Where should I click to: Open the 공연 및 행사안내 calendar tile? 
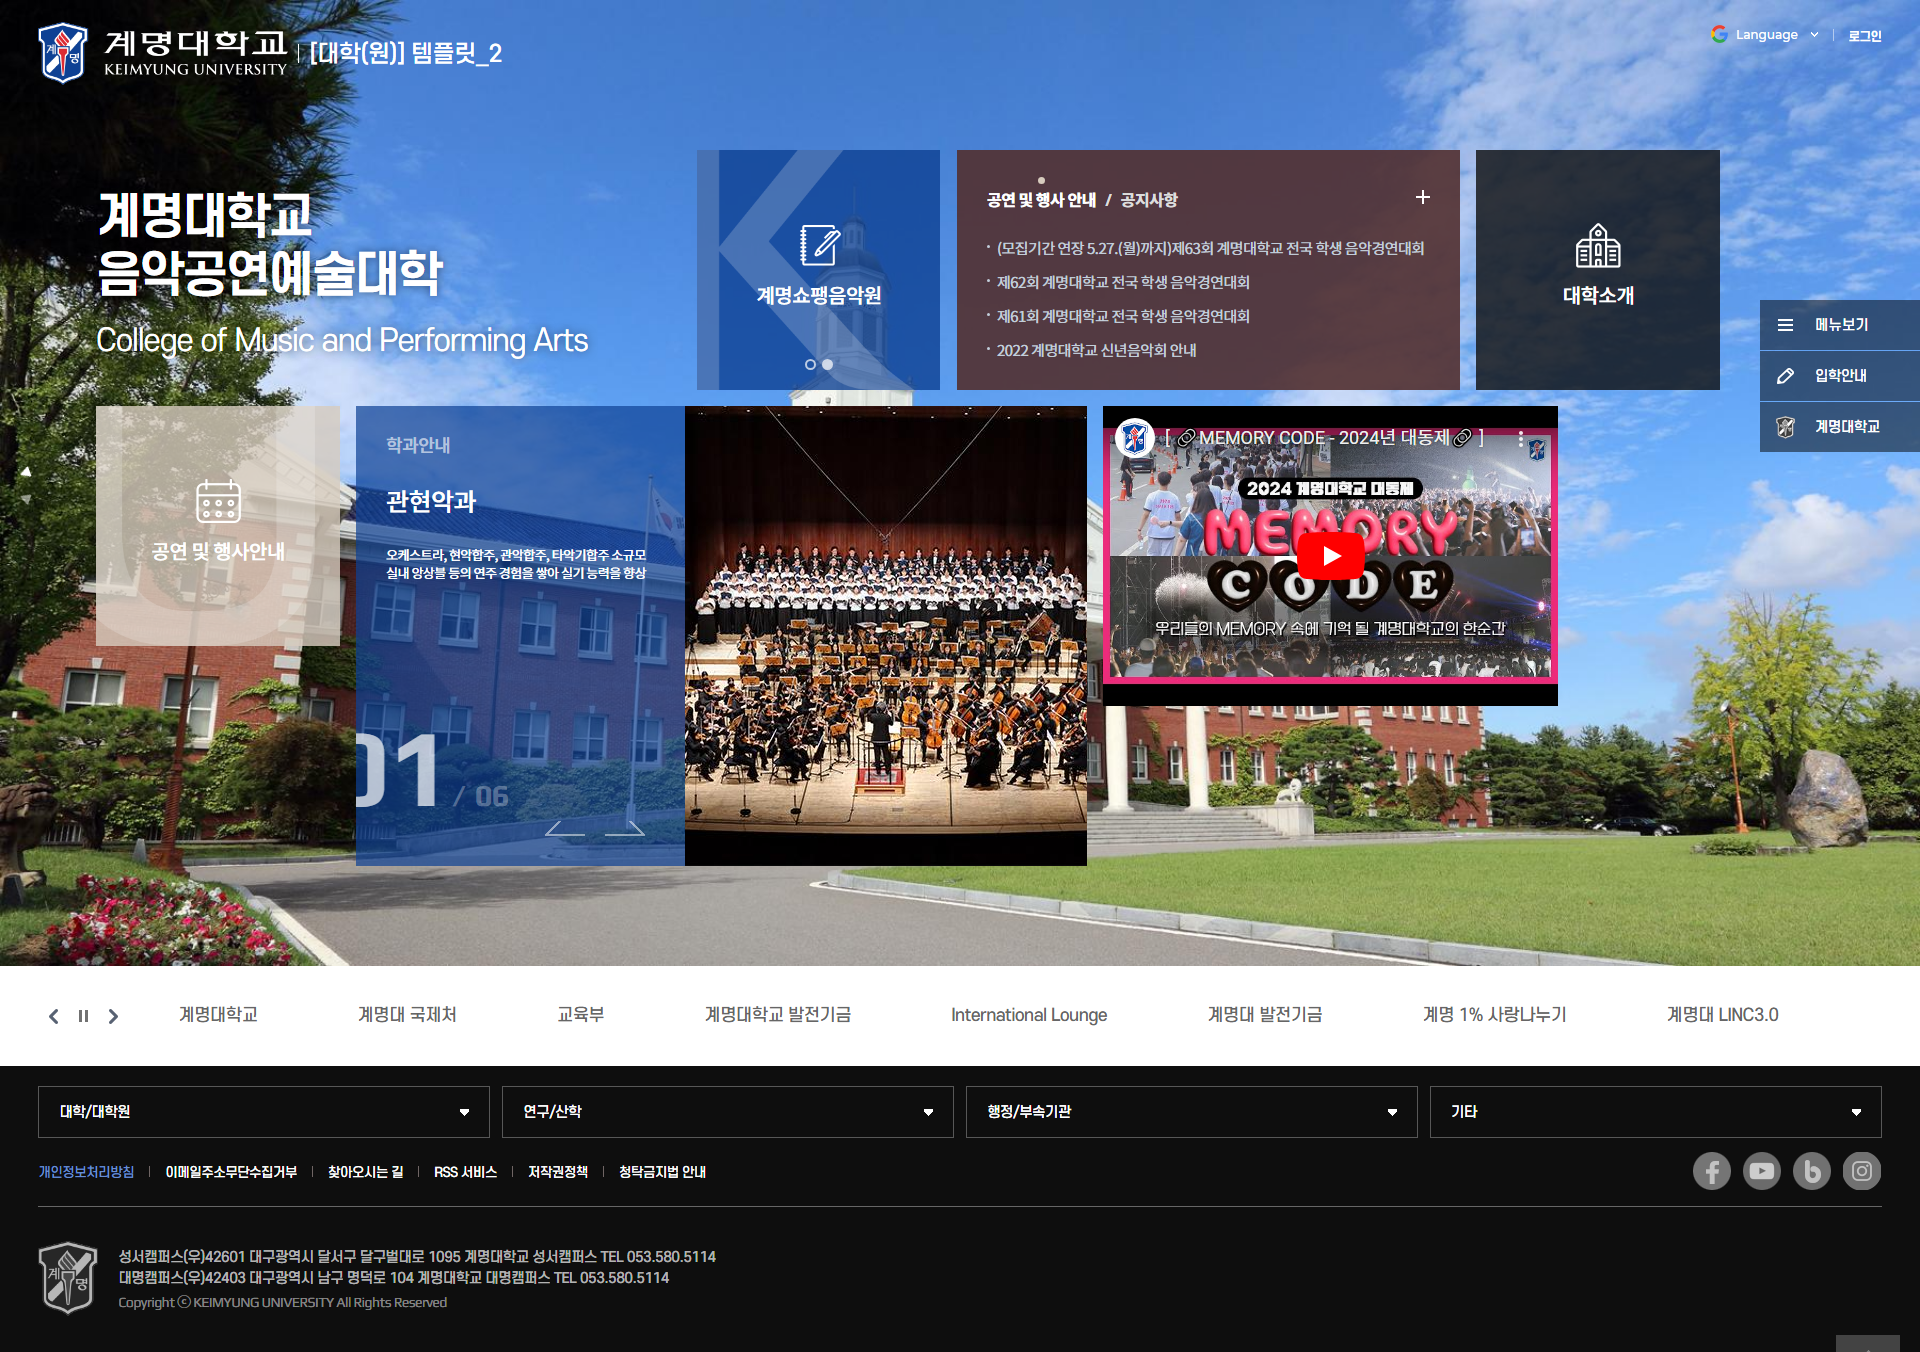click(x=218, y=526)
